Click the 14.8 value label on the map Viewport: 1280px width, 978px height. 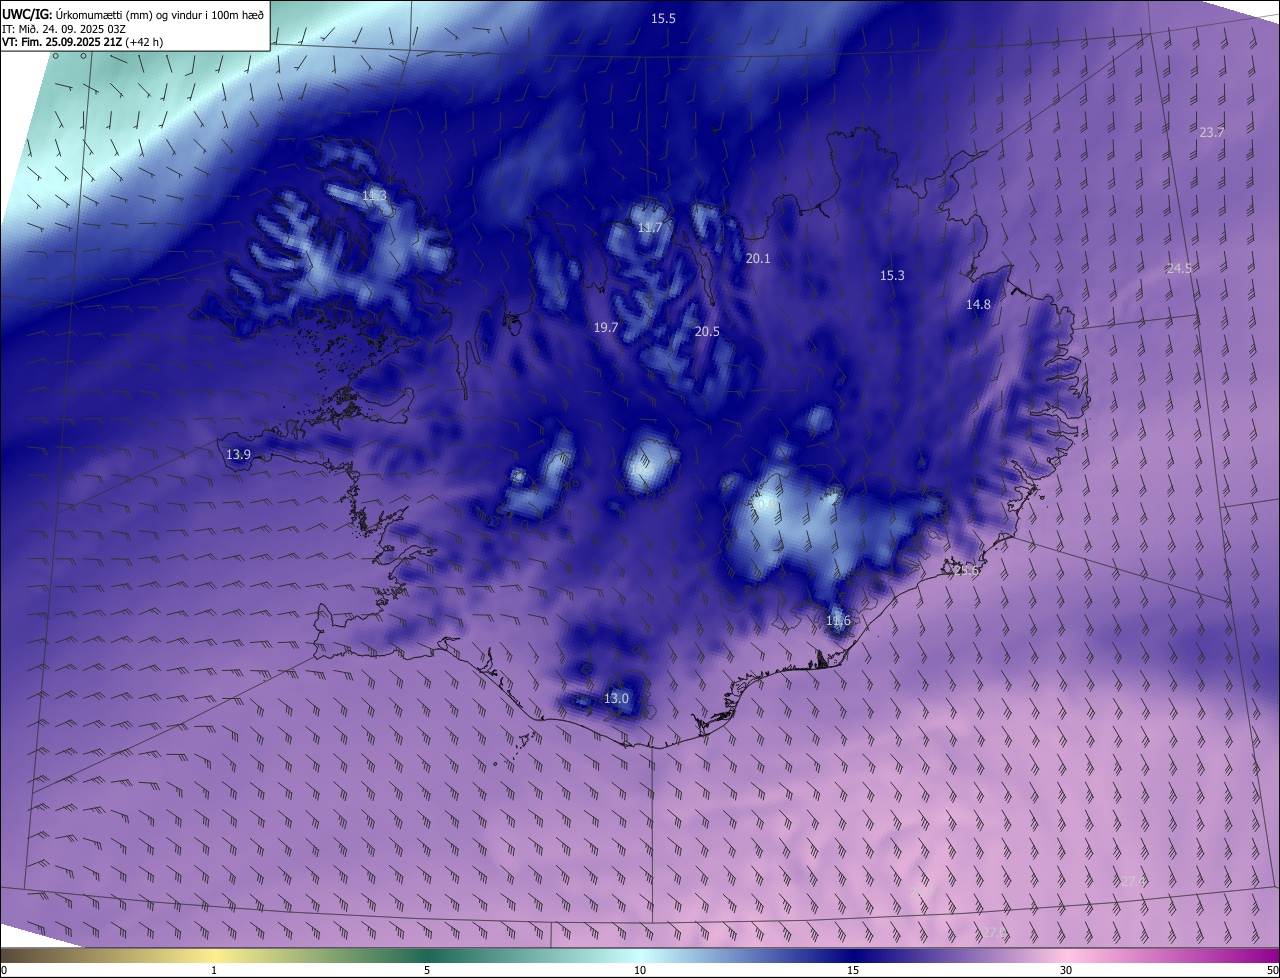[978, 305]
